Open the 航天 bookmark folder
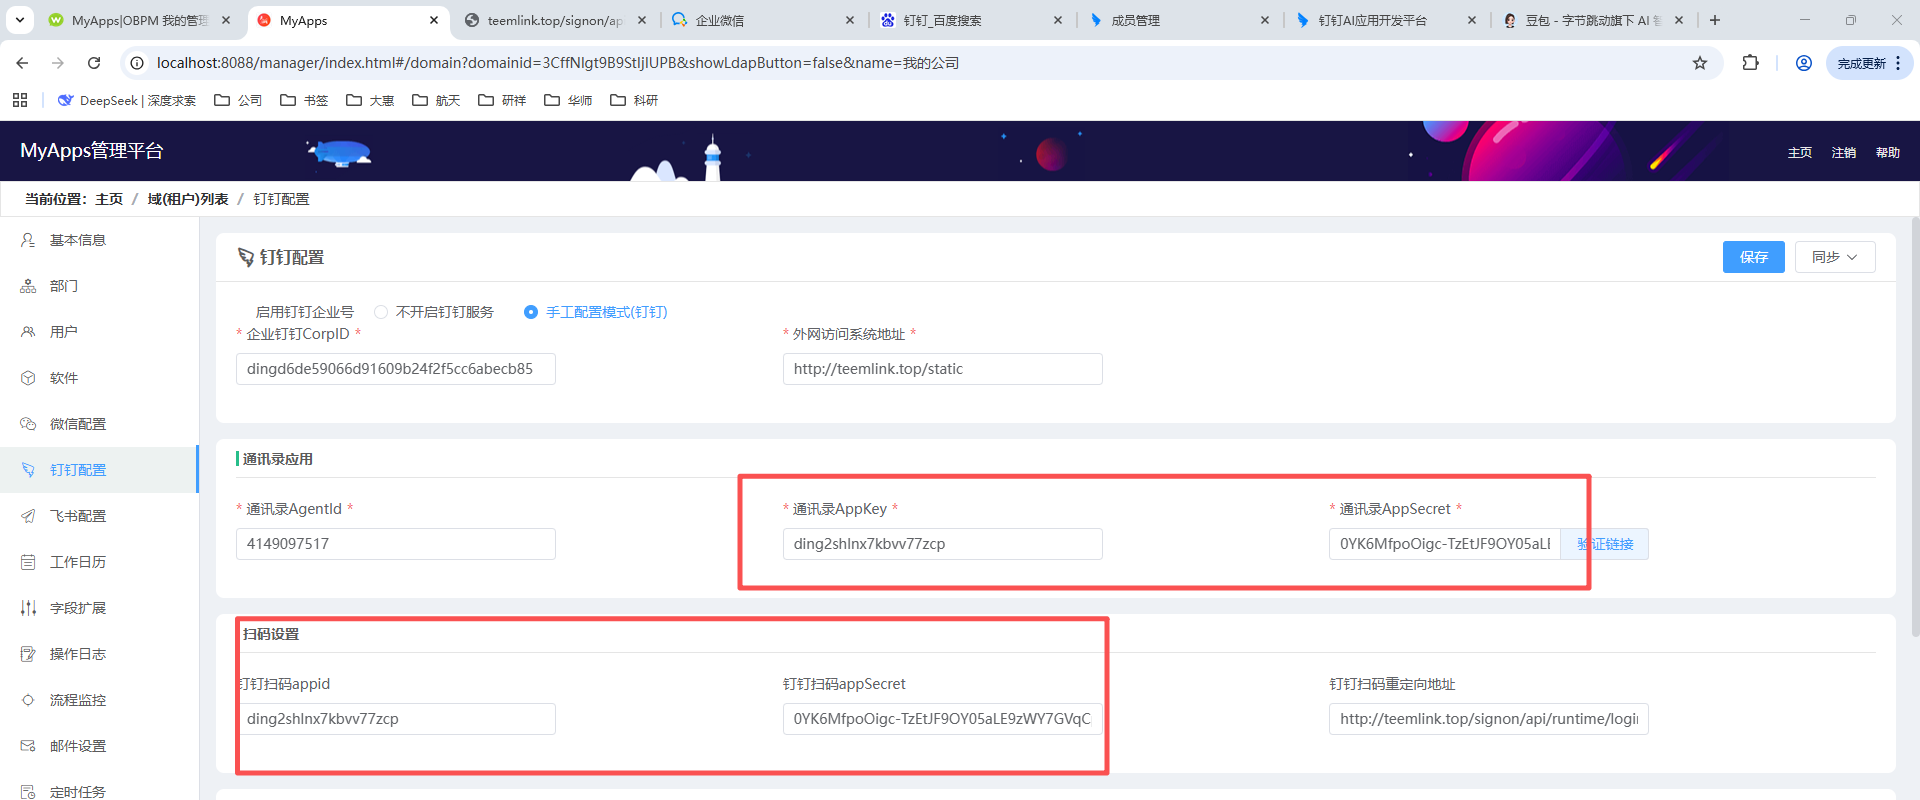The height and width of the screenshot is (800, 1920). [x=436, y=100]
